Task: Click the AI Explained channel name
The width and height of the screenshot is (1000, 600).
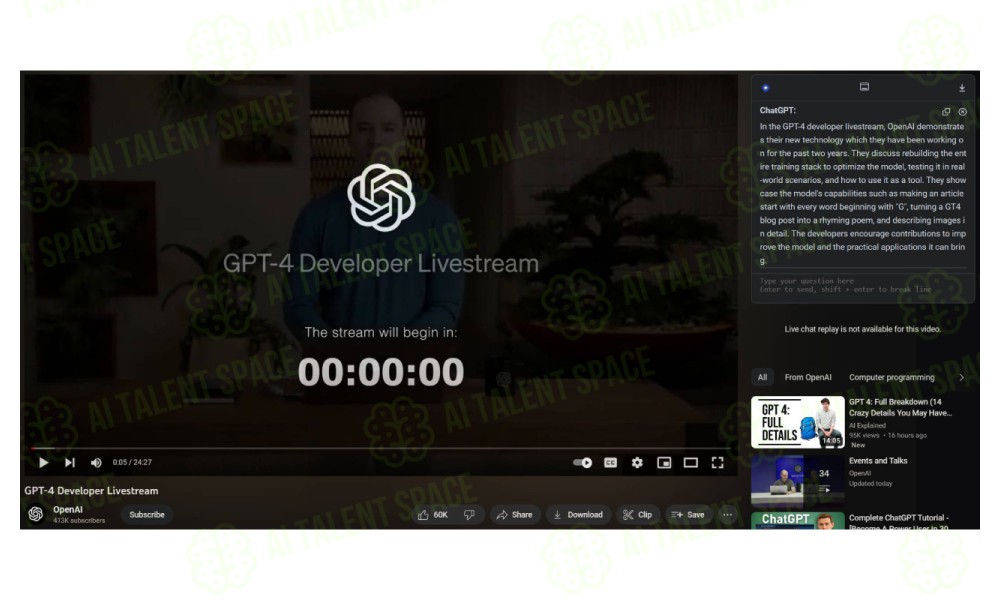Action: point(867,425)
